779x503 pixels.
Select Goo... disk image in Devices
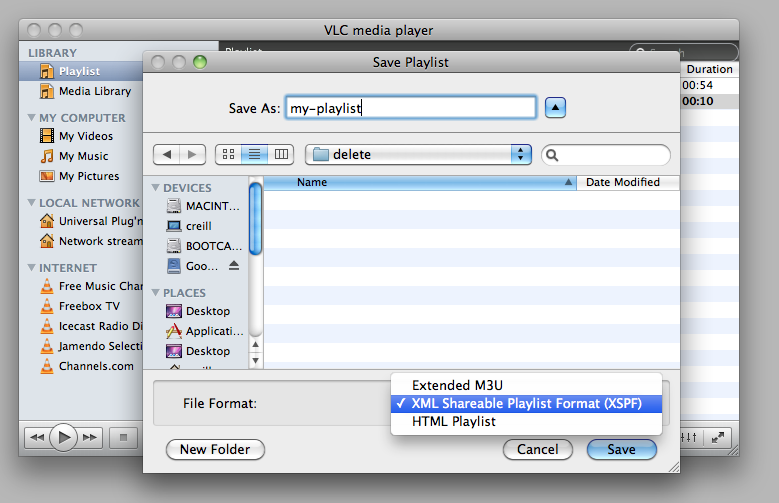coord(193,266)
